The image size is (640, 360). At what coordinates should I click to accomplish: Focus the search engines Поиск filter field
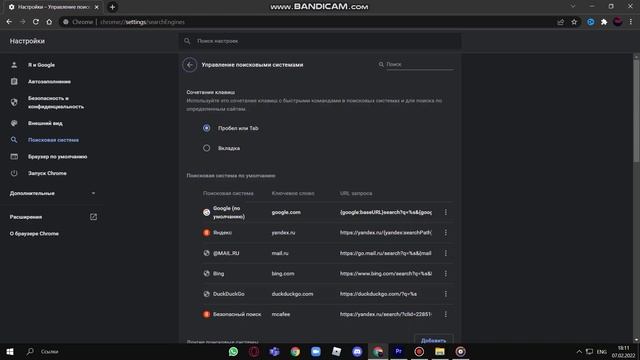coord(420,64)
